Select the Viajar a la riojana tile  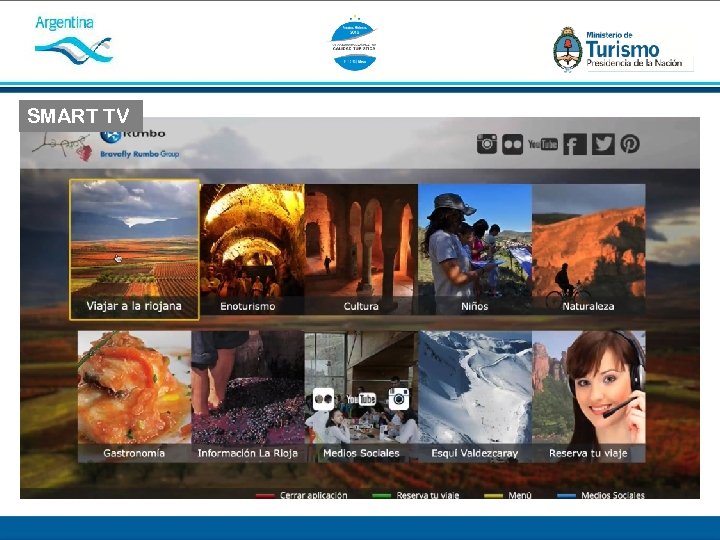tap(134, 250)
